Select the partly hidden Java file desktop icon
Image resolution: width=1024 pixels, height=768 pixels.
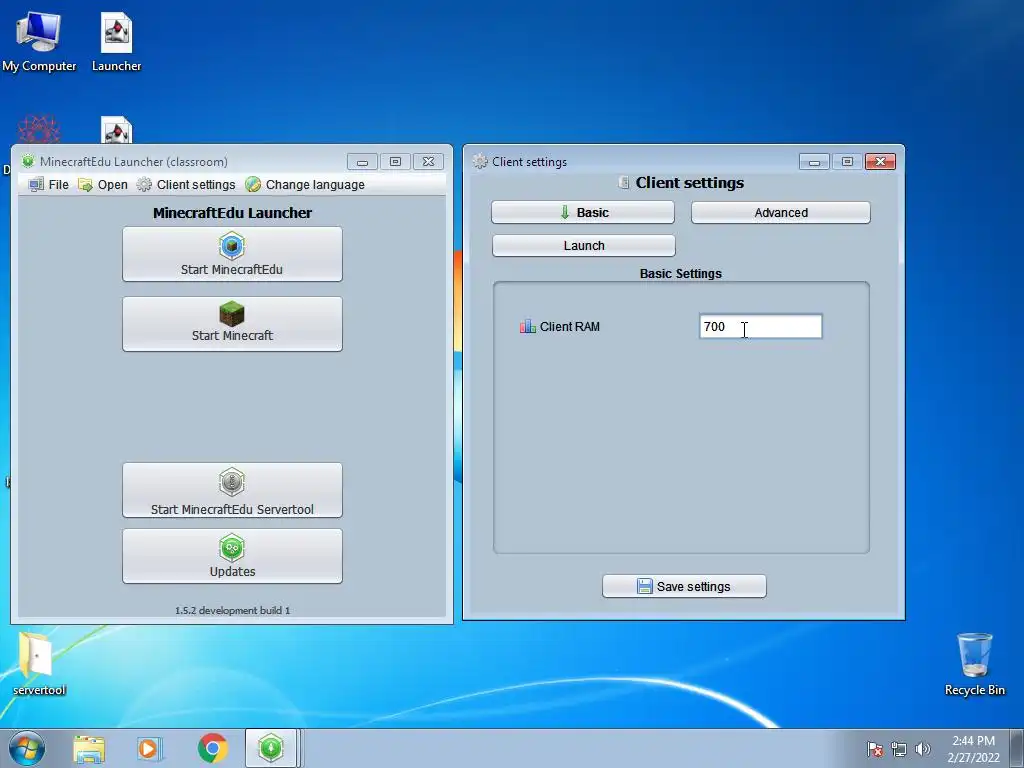coord(116,130)
